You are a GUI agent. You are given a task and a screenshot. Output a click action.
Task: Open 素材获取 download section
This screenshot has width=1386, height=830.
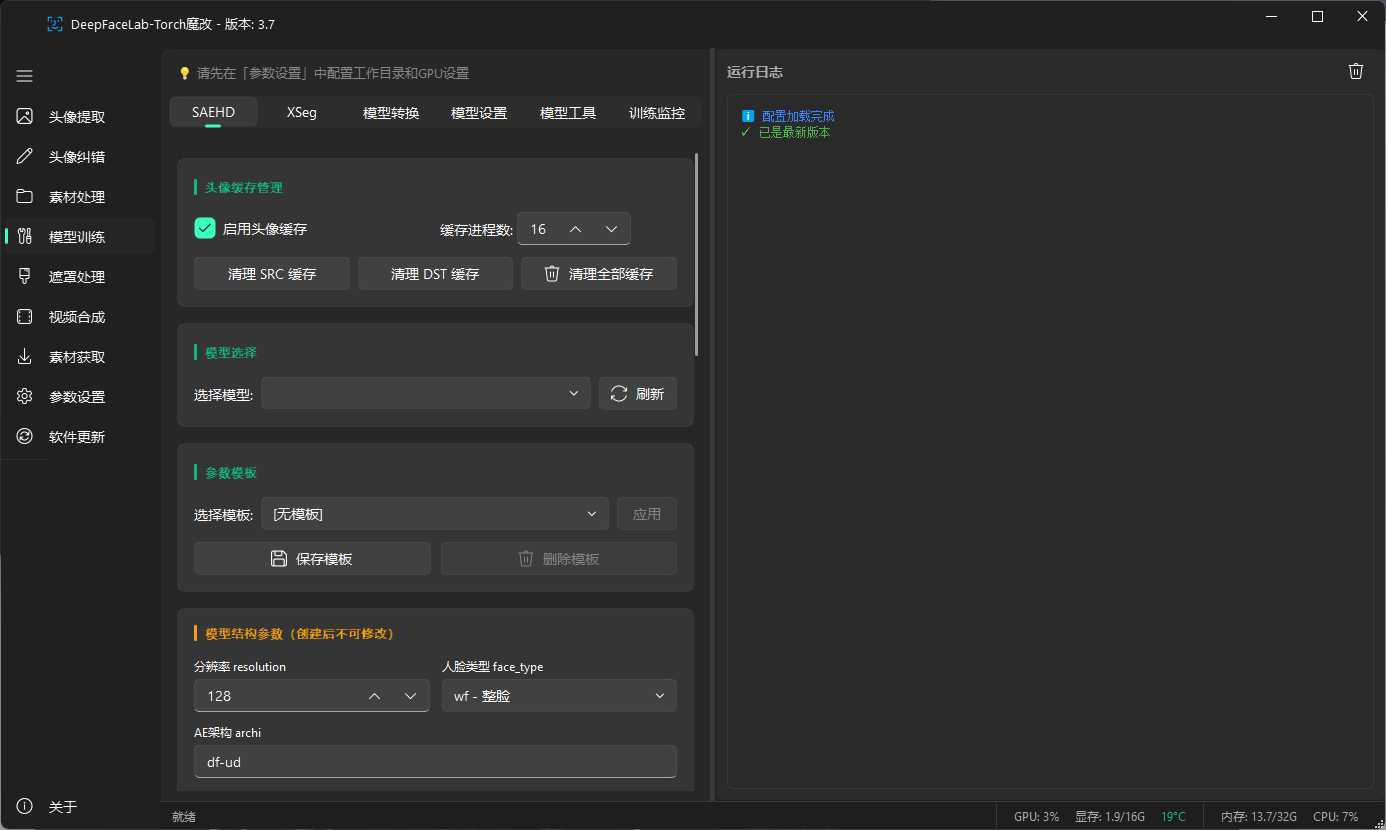click(x=78, y=357)
